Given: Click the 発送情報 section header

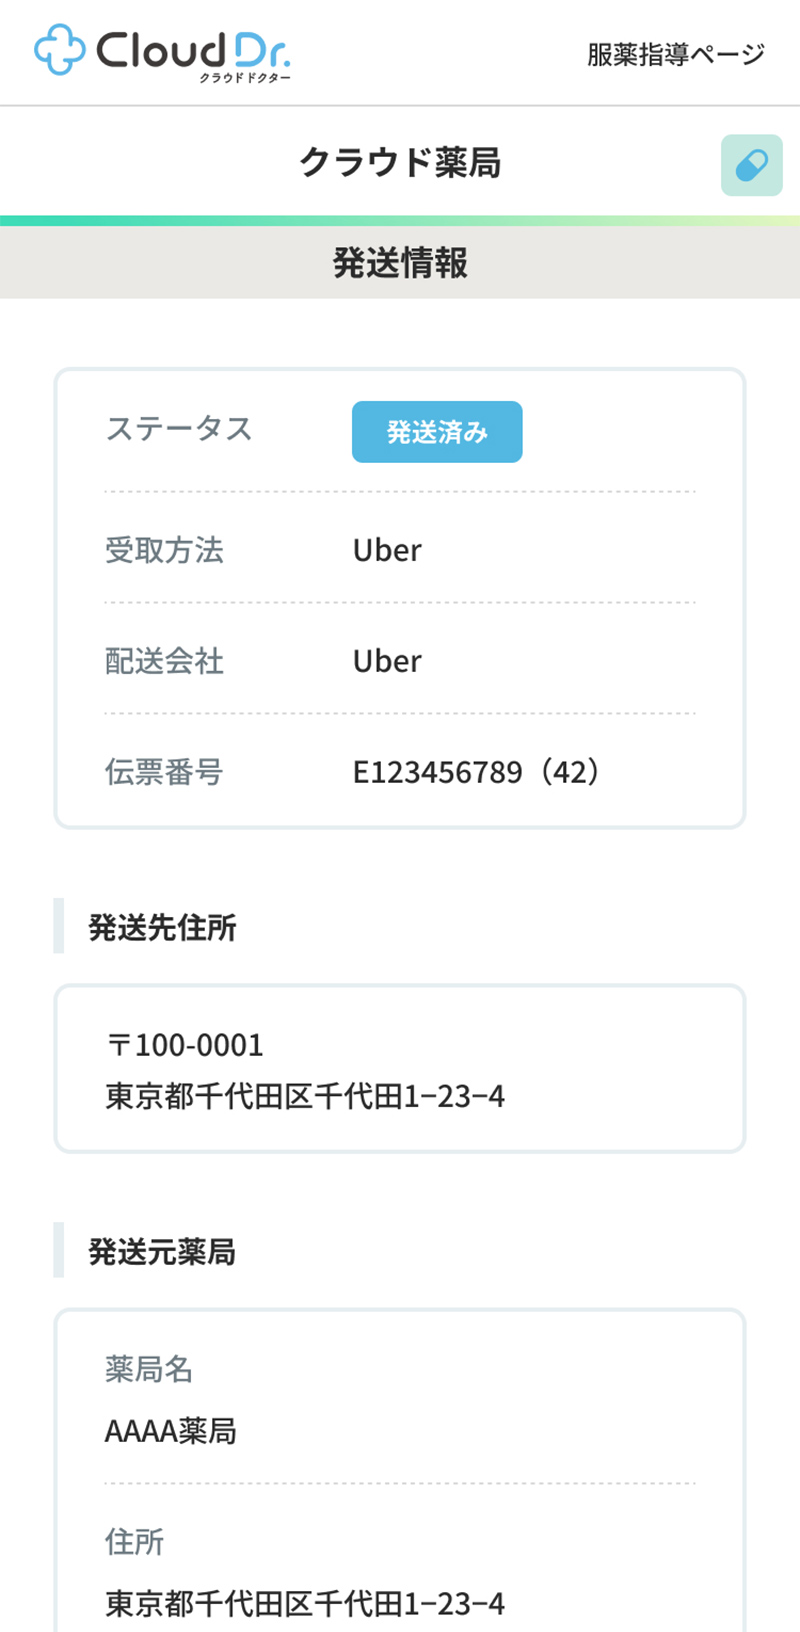Looking at the screenshot, I should click(x=400, y=263).
